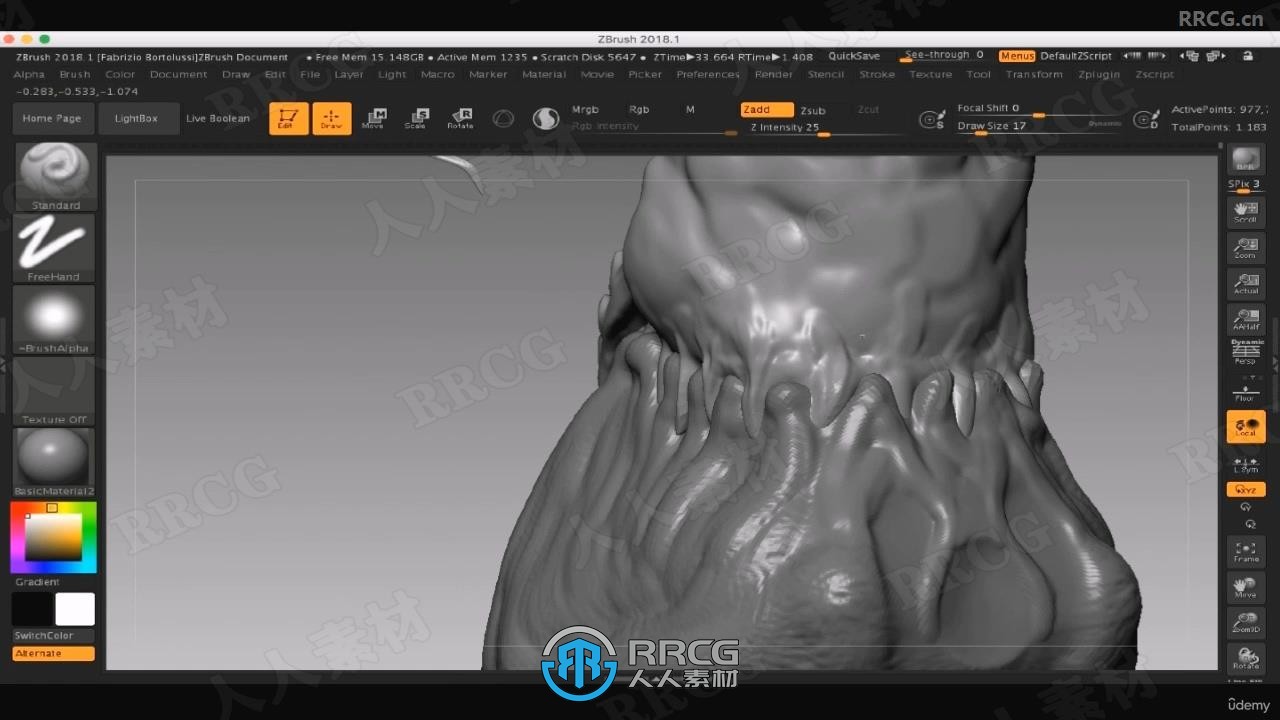Click the Move view icon on right shelf

1246,587
